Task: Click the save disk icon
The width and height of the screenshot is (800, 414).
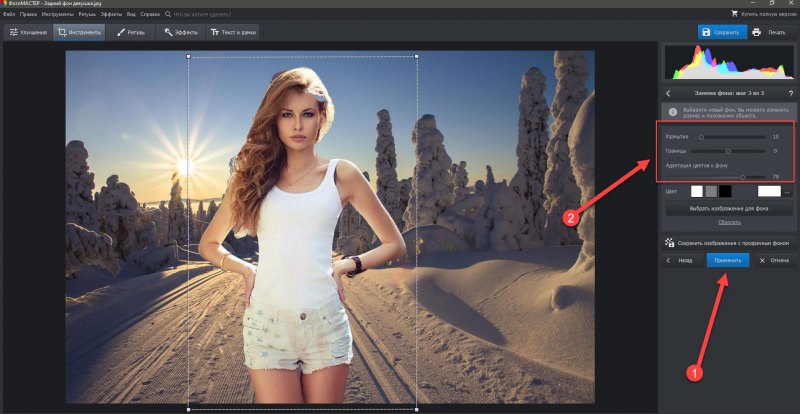Action: (706, 32)
